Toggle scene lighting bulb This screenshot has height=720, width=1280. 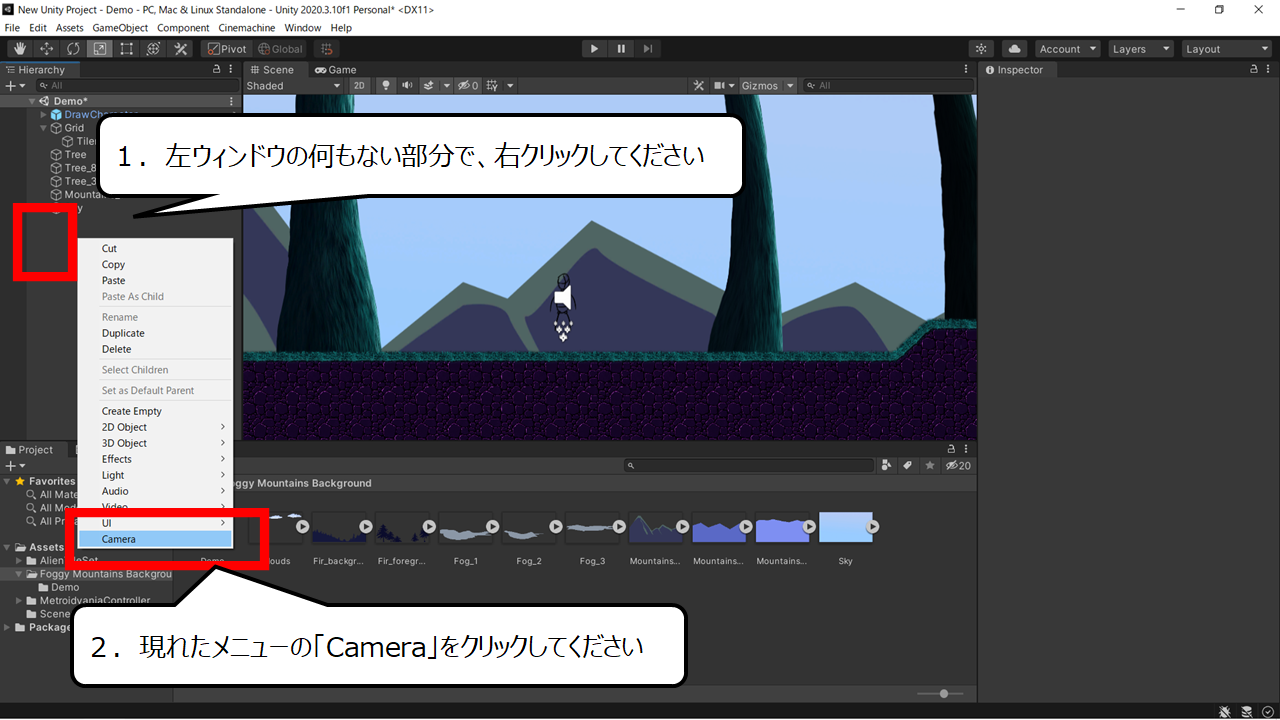click(387, 86)
